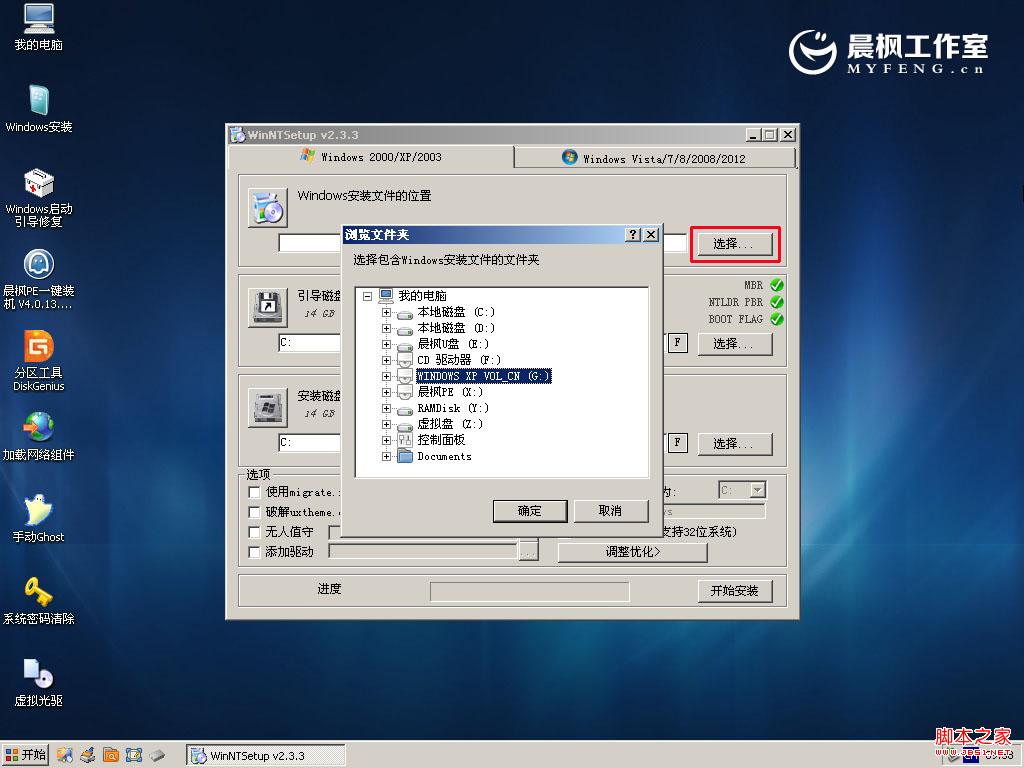Open the orange folder search taskbar icon

(x=111, y=756)
